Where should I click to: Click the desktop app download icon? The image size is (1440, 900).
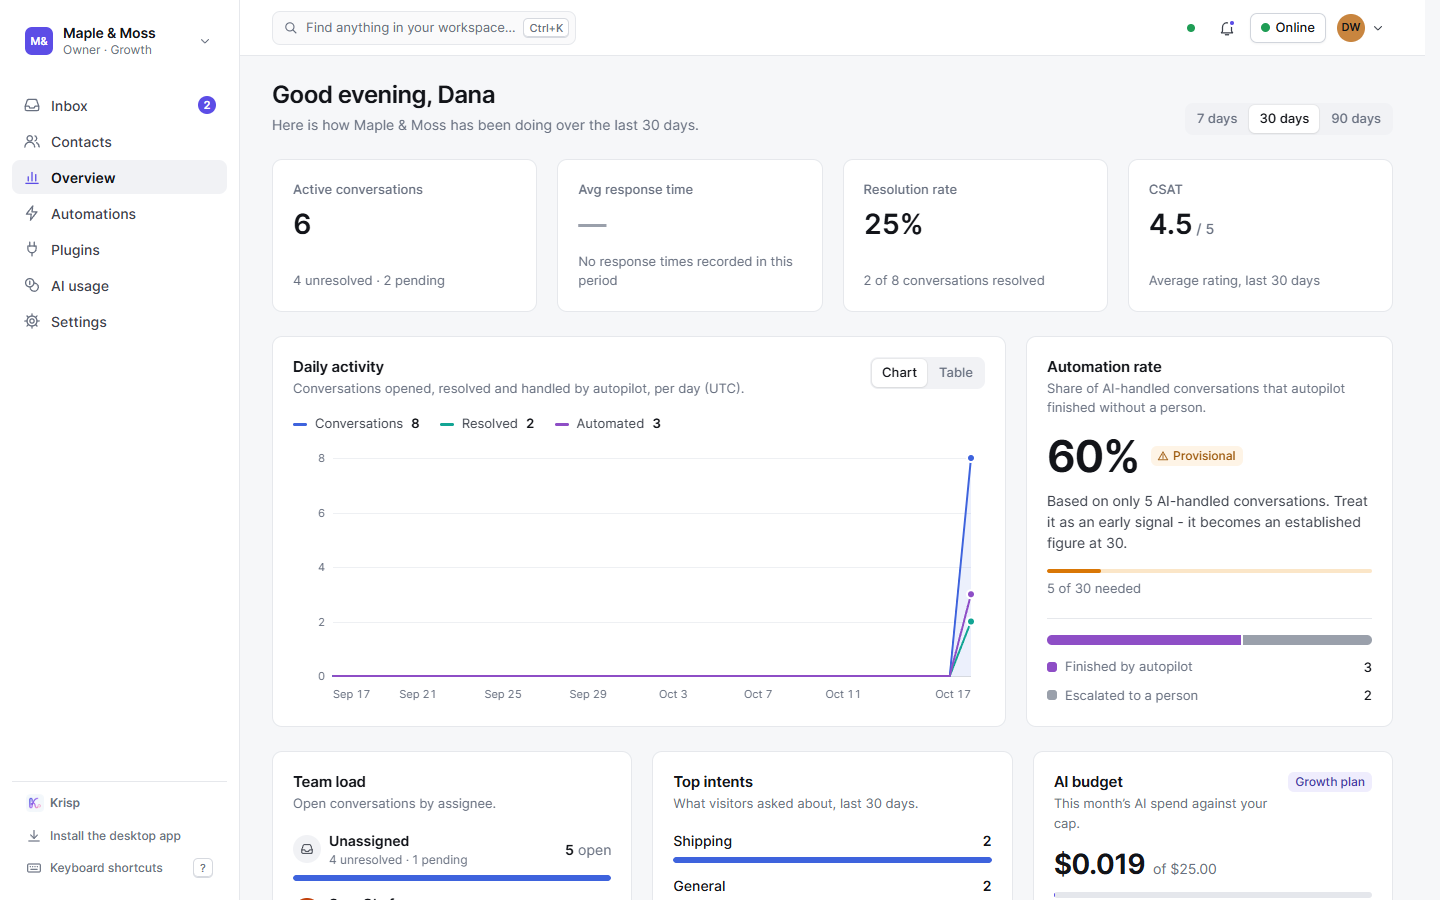click(34, 836)
